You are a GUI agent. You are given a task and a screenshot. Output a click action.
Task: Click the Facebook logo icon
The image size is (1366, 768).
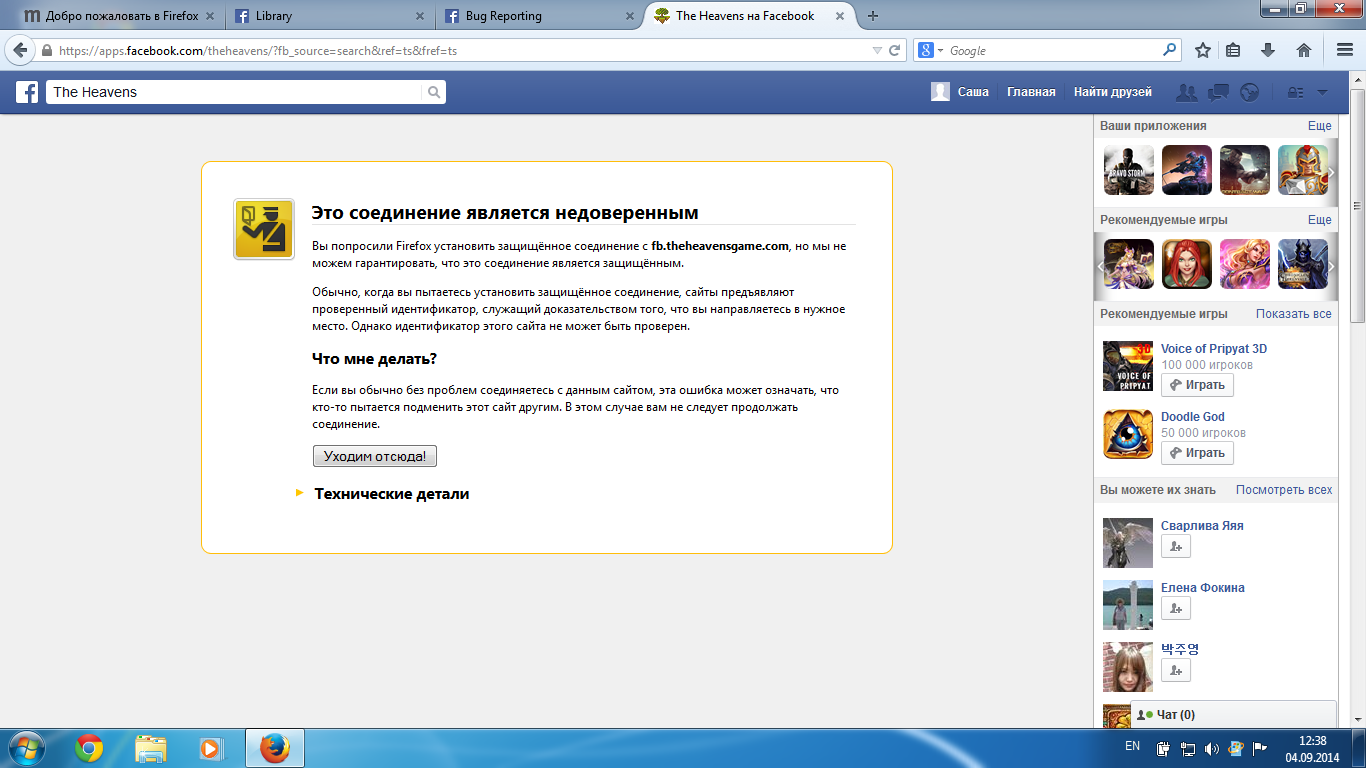[x=27, y=92]
